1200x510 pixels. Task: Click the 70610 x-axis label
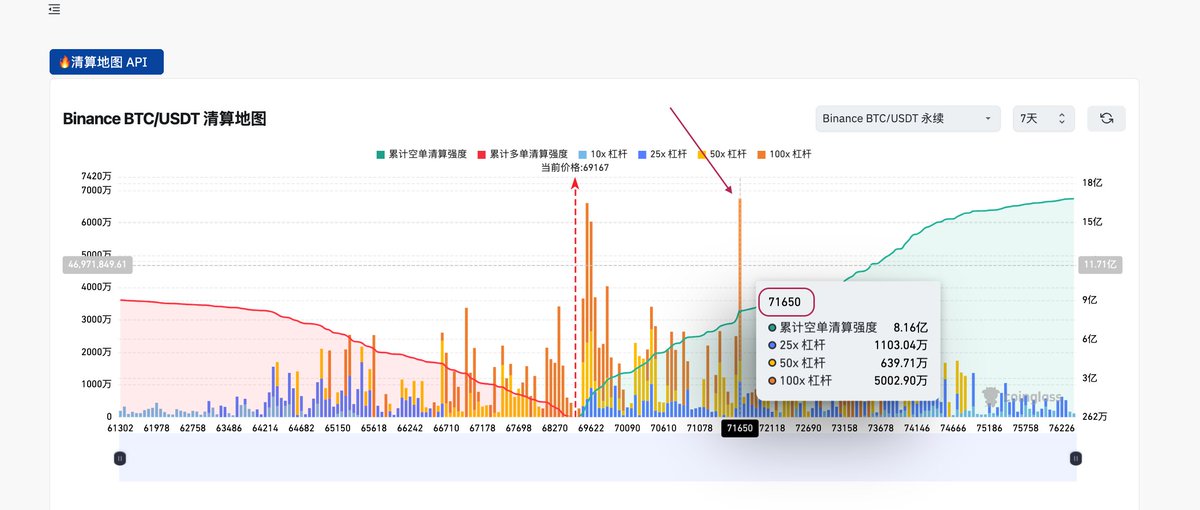663,428
